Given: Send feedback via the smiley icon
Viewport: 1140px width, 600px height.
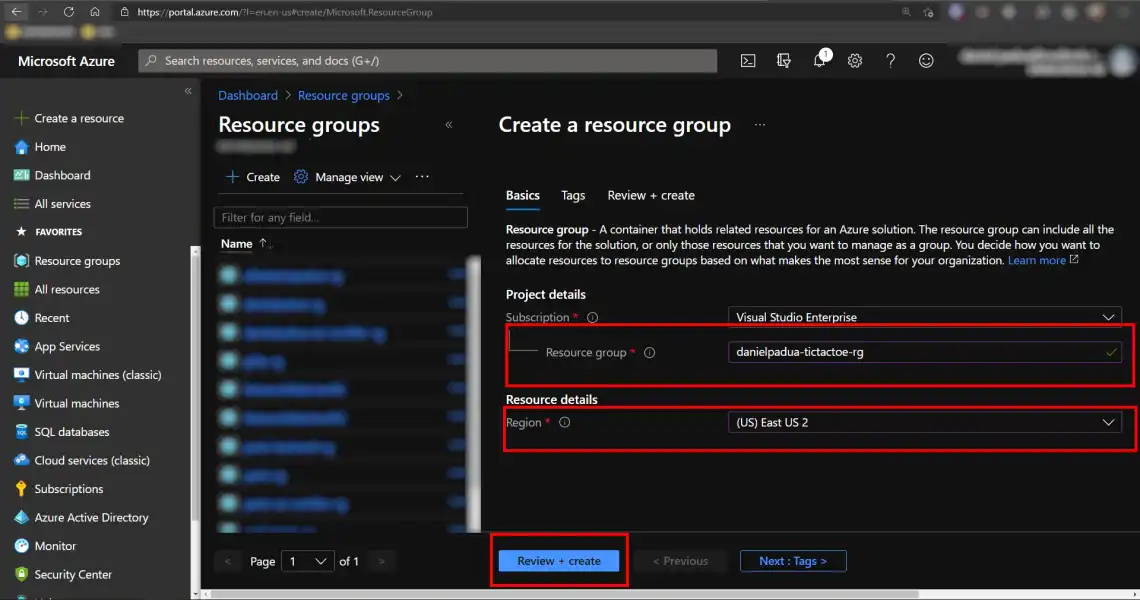Looking at the screenshot, I should (926, 60).
